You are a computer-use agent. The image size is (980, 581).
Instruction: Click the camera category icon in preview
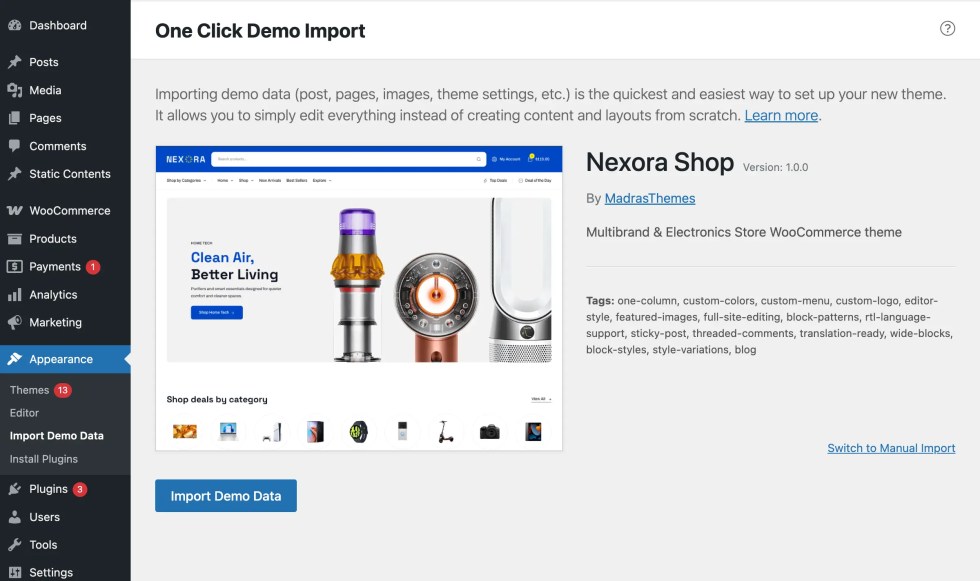click(x=489, y=432)
